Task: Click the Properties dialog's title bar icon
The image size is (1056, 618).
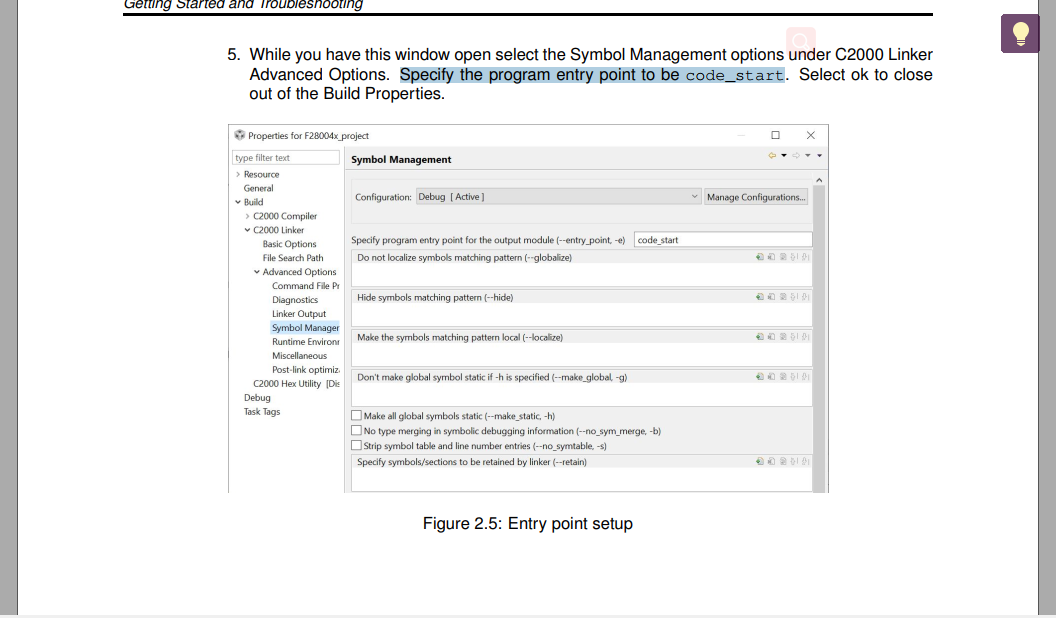Action: tap(239, 135)
